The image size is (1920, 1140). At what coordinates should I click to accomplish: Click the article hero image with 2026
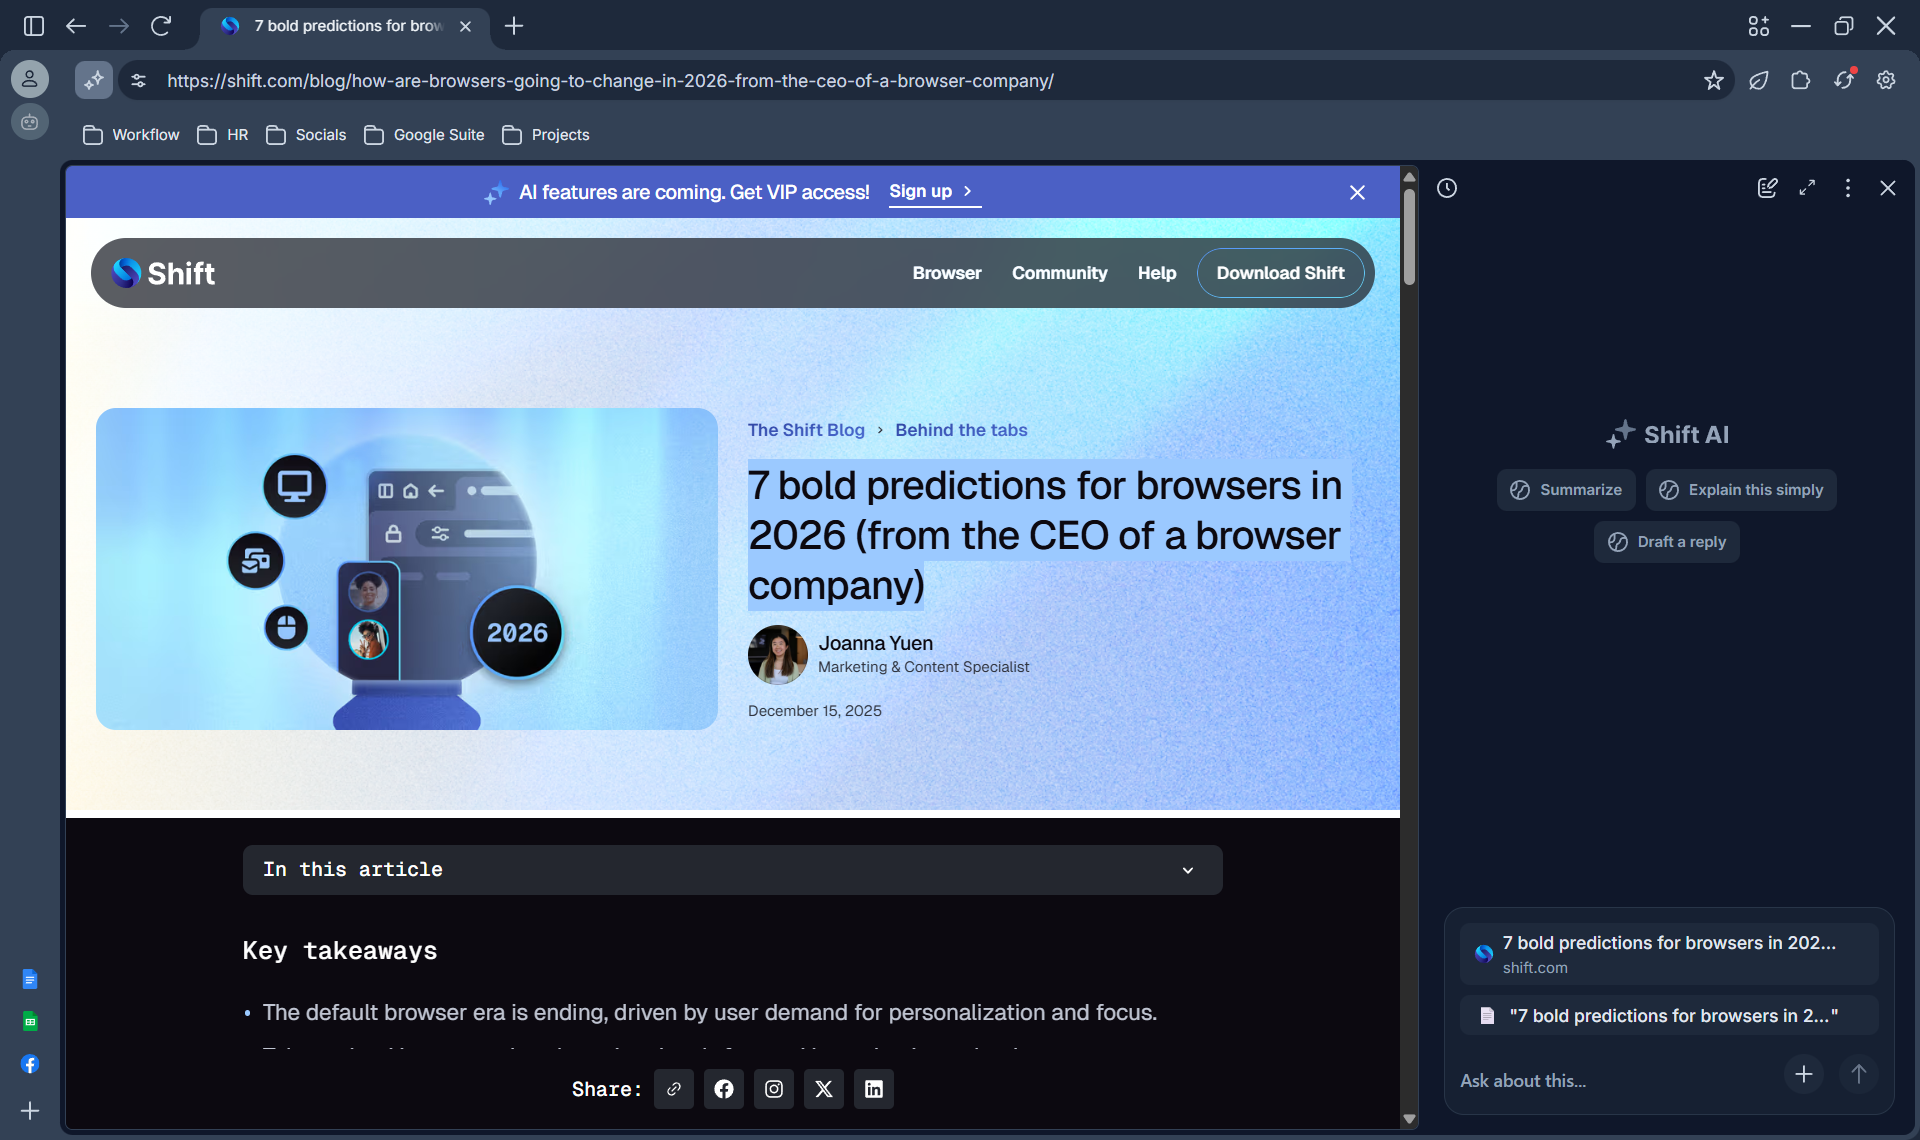pyautogui.click(x=407, y=568)
